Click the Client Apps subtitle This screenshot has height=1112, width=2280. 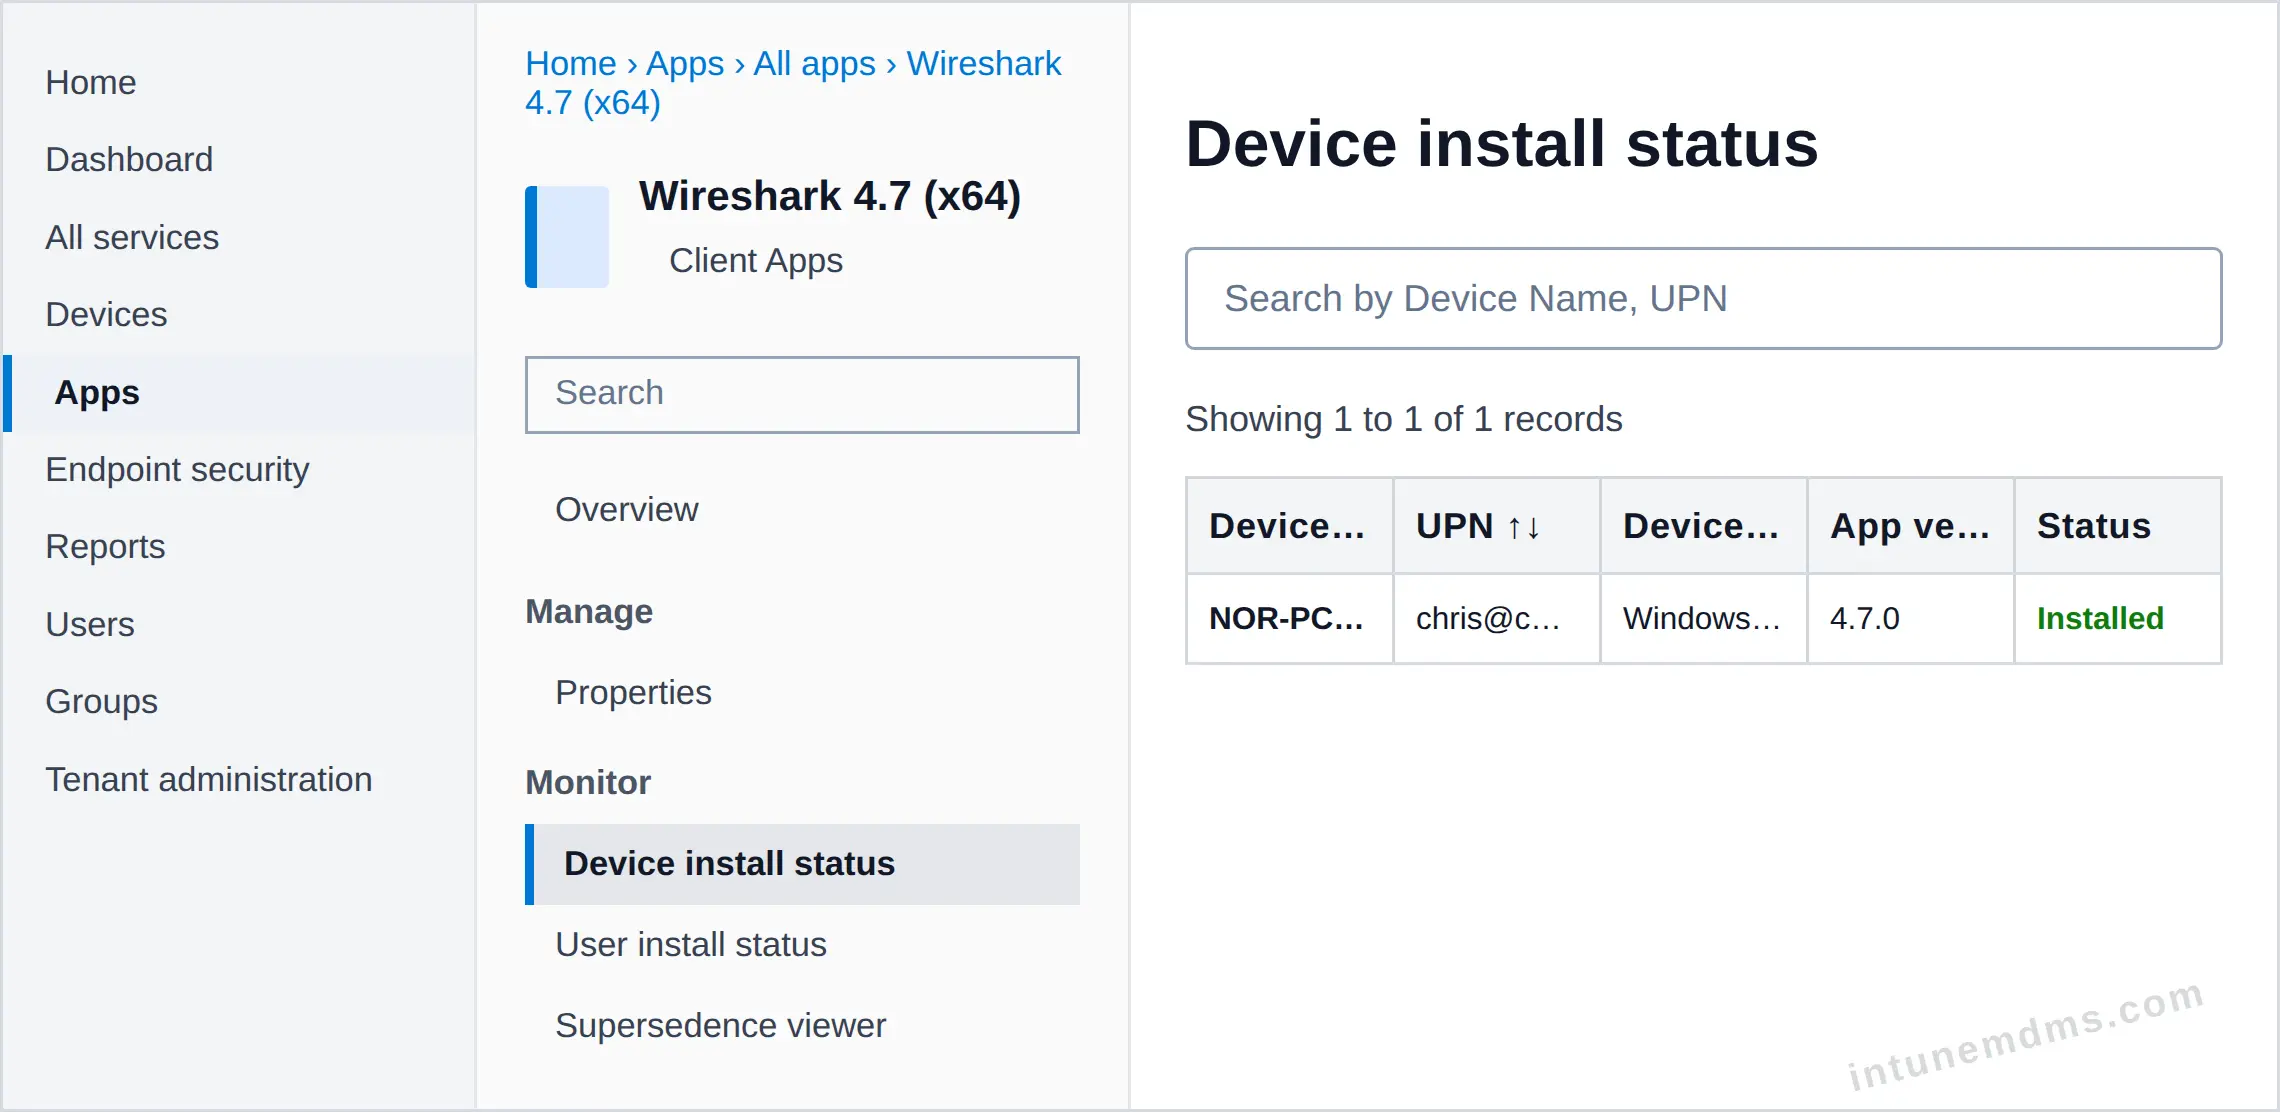tap(756, 260)
